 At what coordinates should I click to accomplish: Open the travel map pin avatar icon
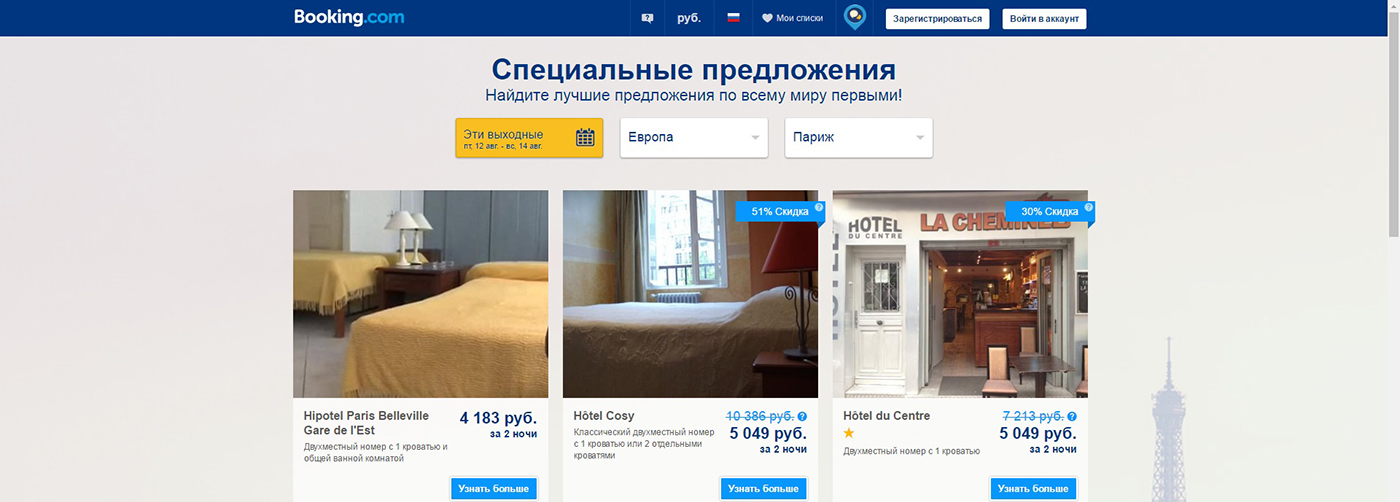coord(854,17)
